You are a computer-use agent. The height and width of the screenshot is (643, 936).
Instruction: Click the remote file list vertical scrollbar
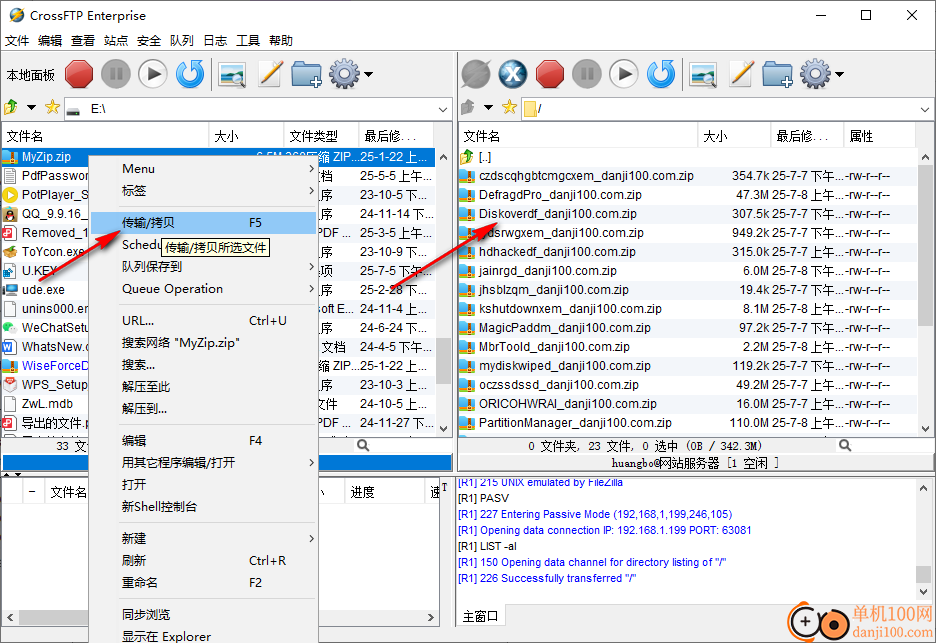coord(925,245)
